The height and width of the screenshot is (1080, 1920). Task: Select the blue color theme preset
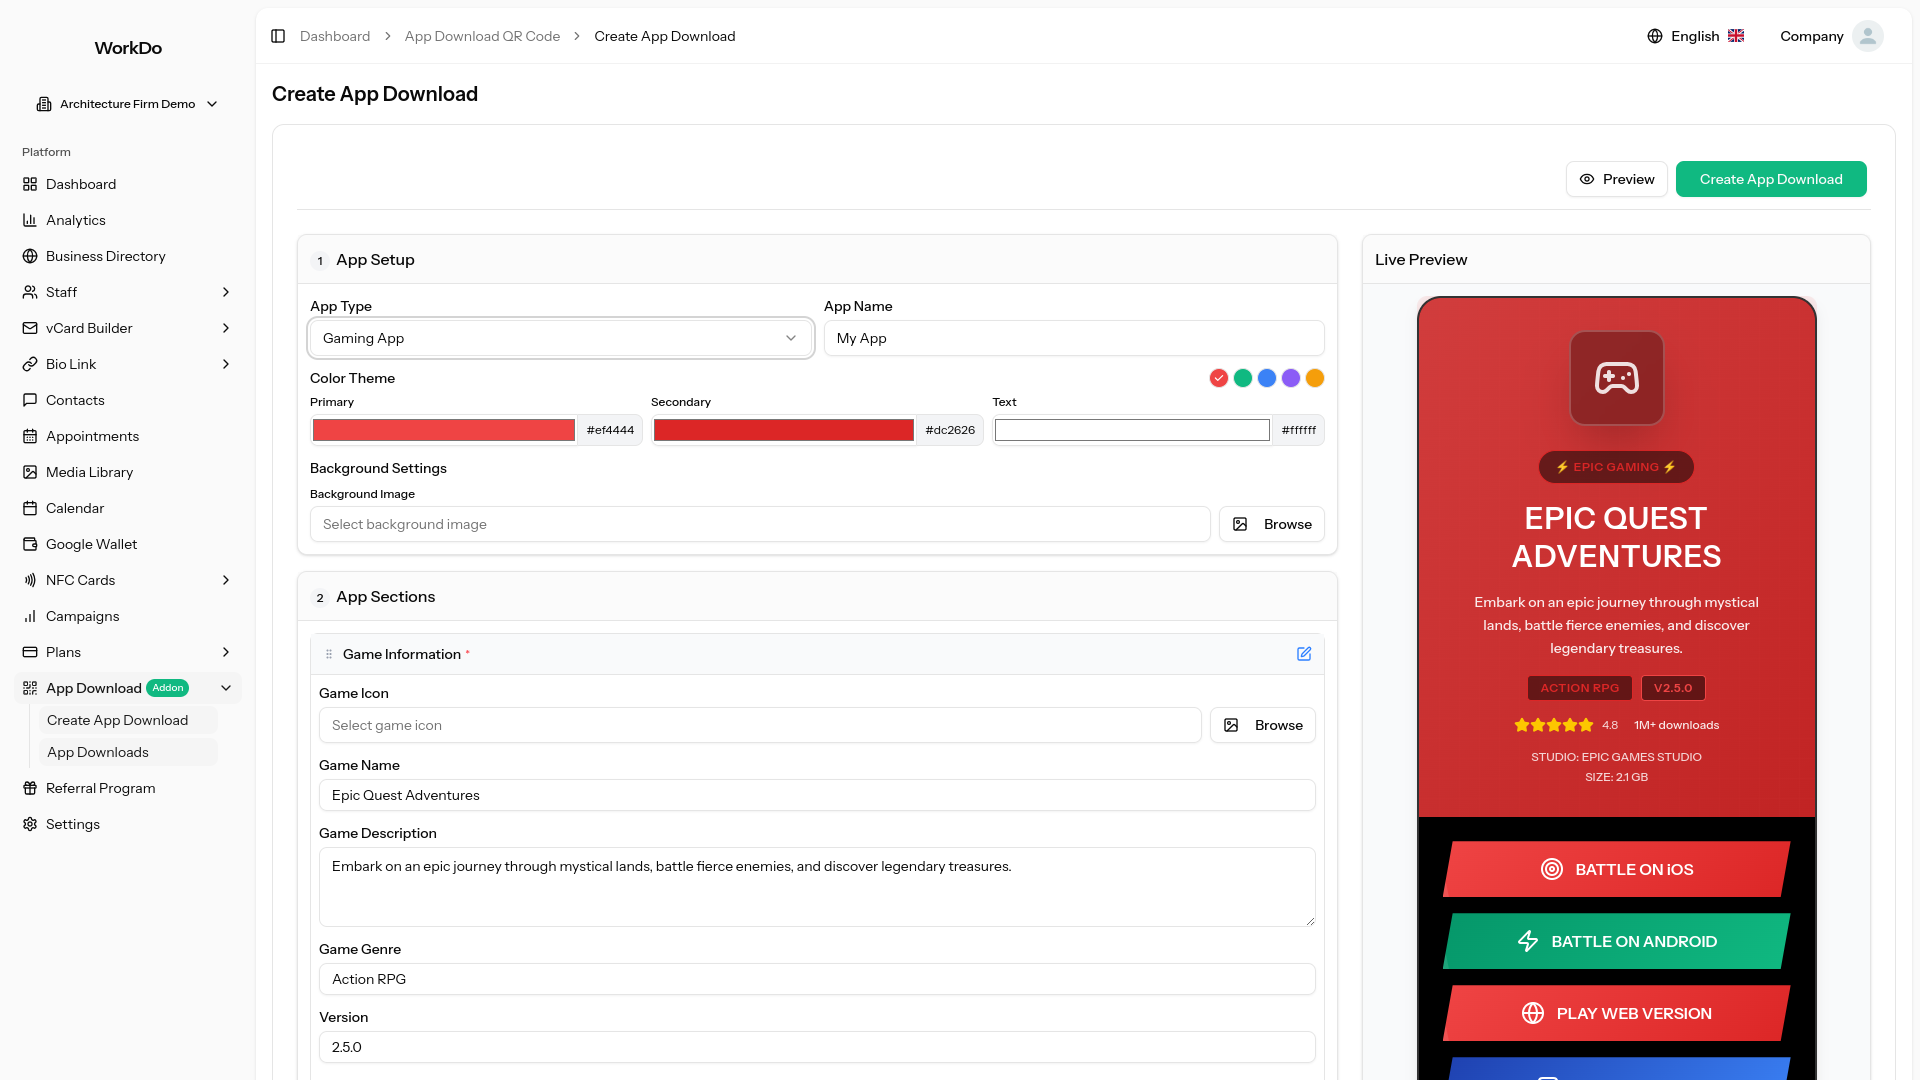[x=1267, y=378]
